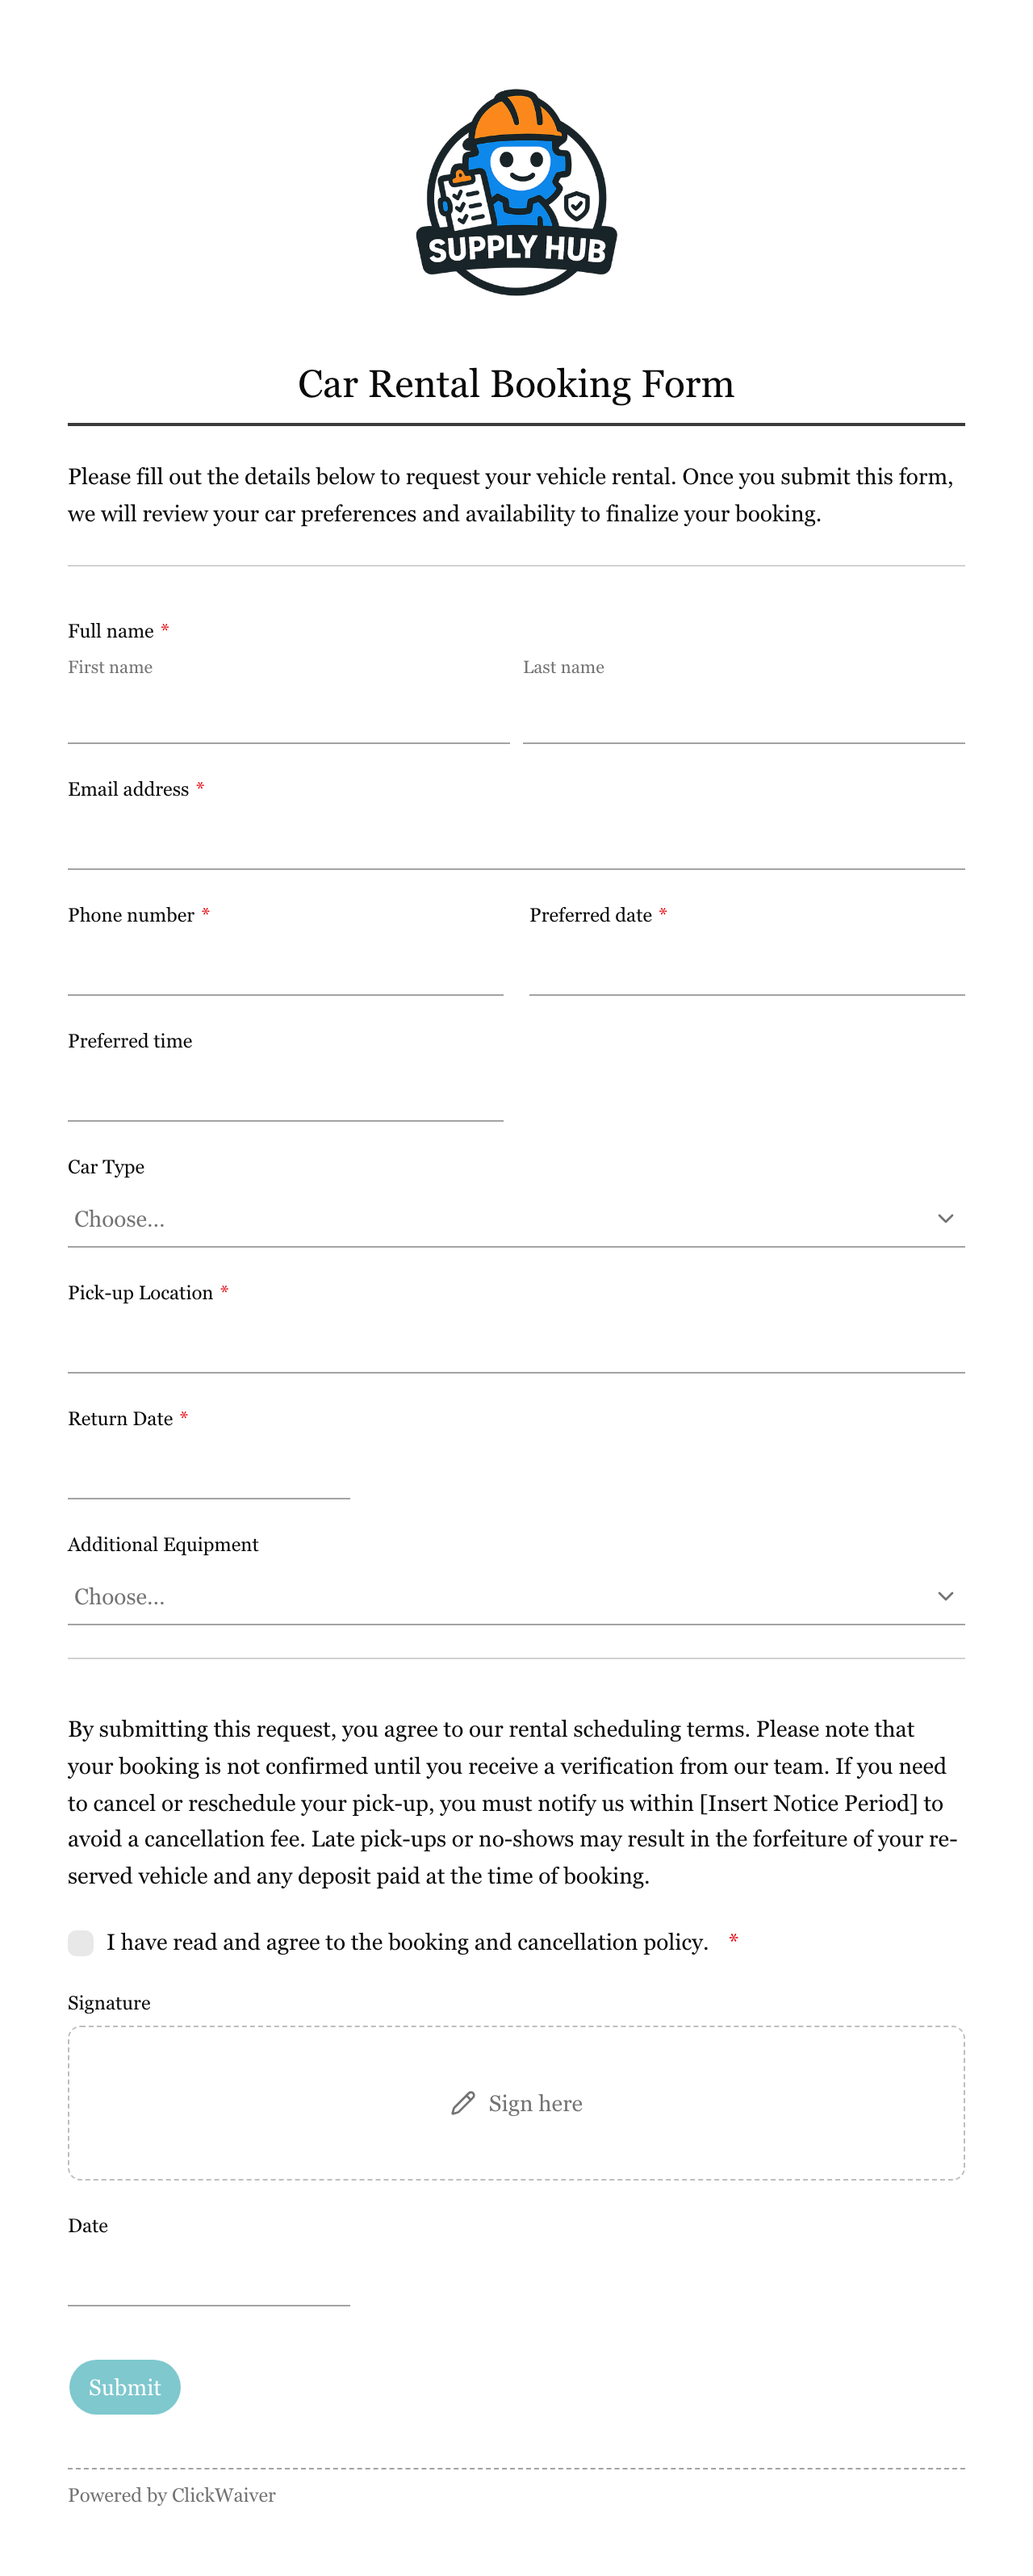Viewport: 1033px width, 2576px height.
Task: Submit the booking form
Action: tap(125, 2387)
